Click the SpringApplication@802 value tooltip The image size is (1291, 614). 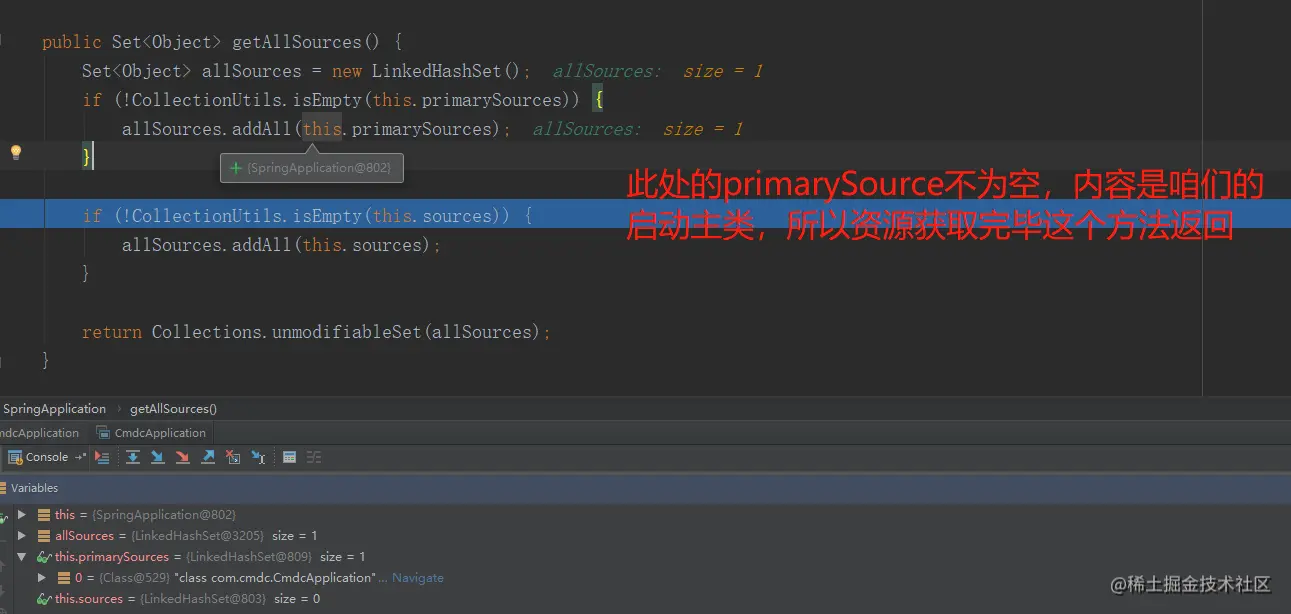pyautogui.click(x=312, y=169)
